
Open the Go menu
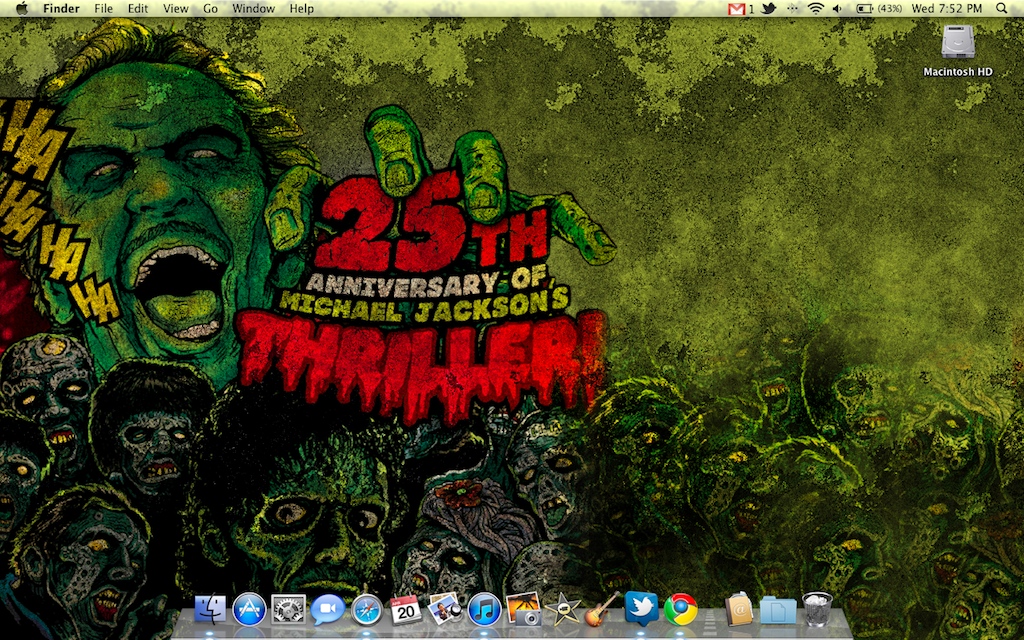click(x=210, y=8)
